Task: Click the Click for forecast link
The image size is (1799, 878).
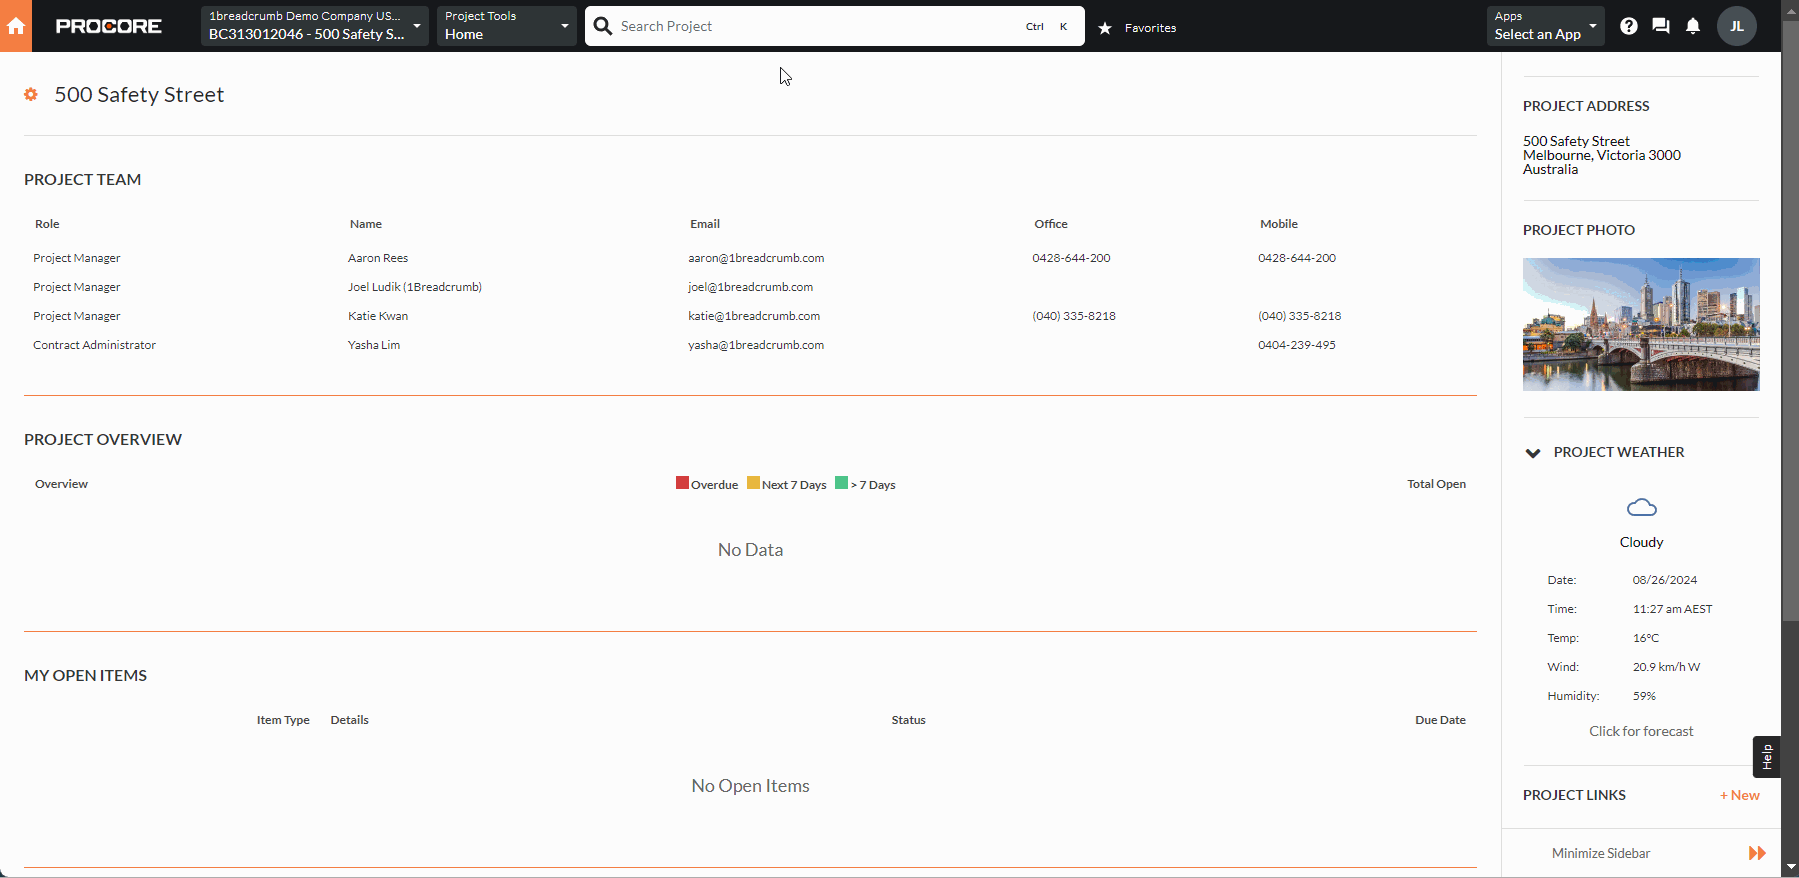Action: 1641,731
